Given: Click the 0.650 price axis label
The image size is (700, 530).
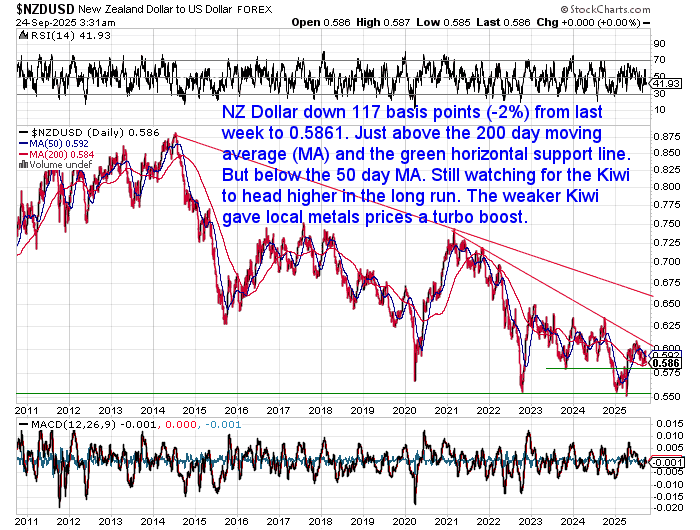Looking at the screenshot, I should point(667,303).
